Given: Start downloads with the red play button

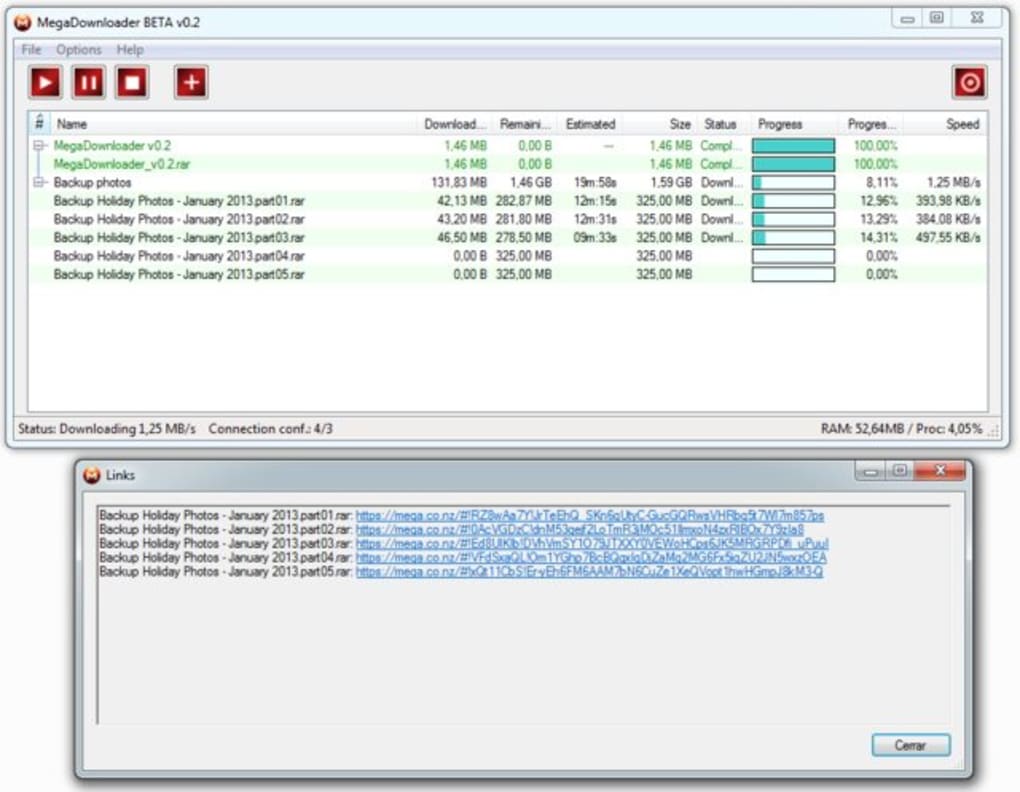Looking at the screenshot, I should (44, 82).
